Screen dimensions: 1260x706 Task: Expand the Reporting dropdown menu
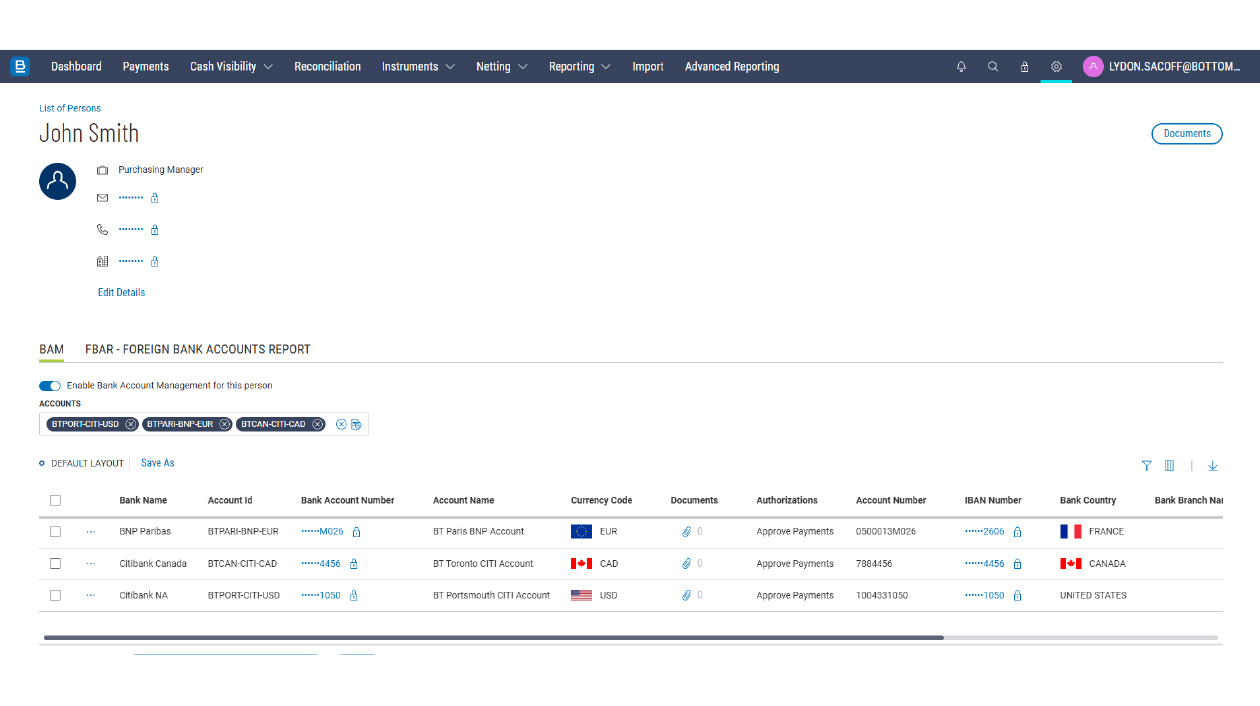tap(579, 67)
